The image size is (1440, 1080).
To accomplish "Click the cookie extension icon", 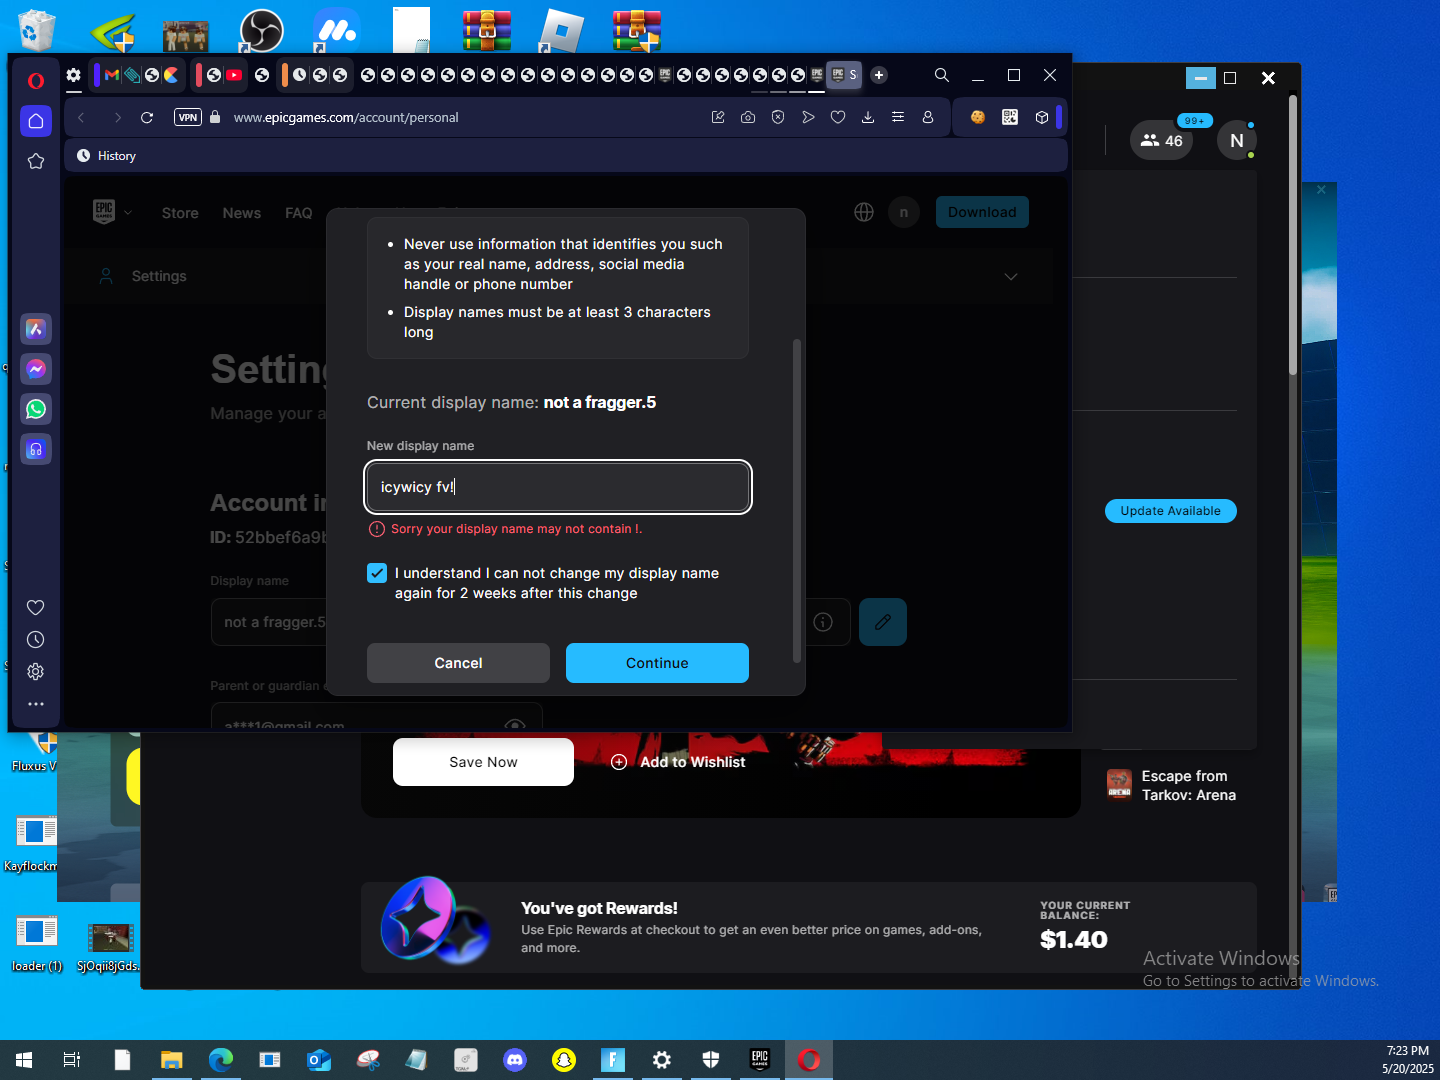I will pos(978,117).
